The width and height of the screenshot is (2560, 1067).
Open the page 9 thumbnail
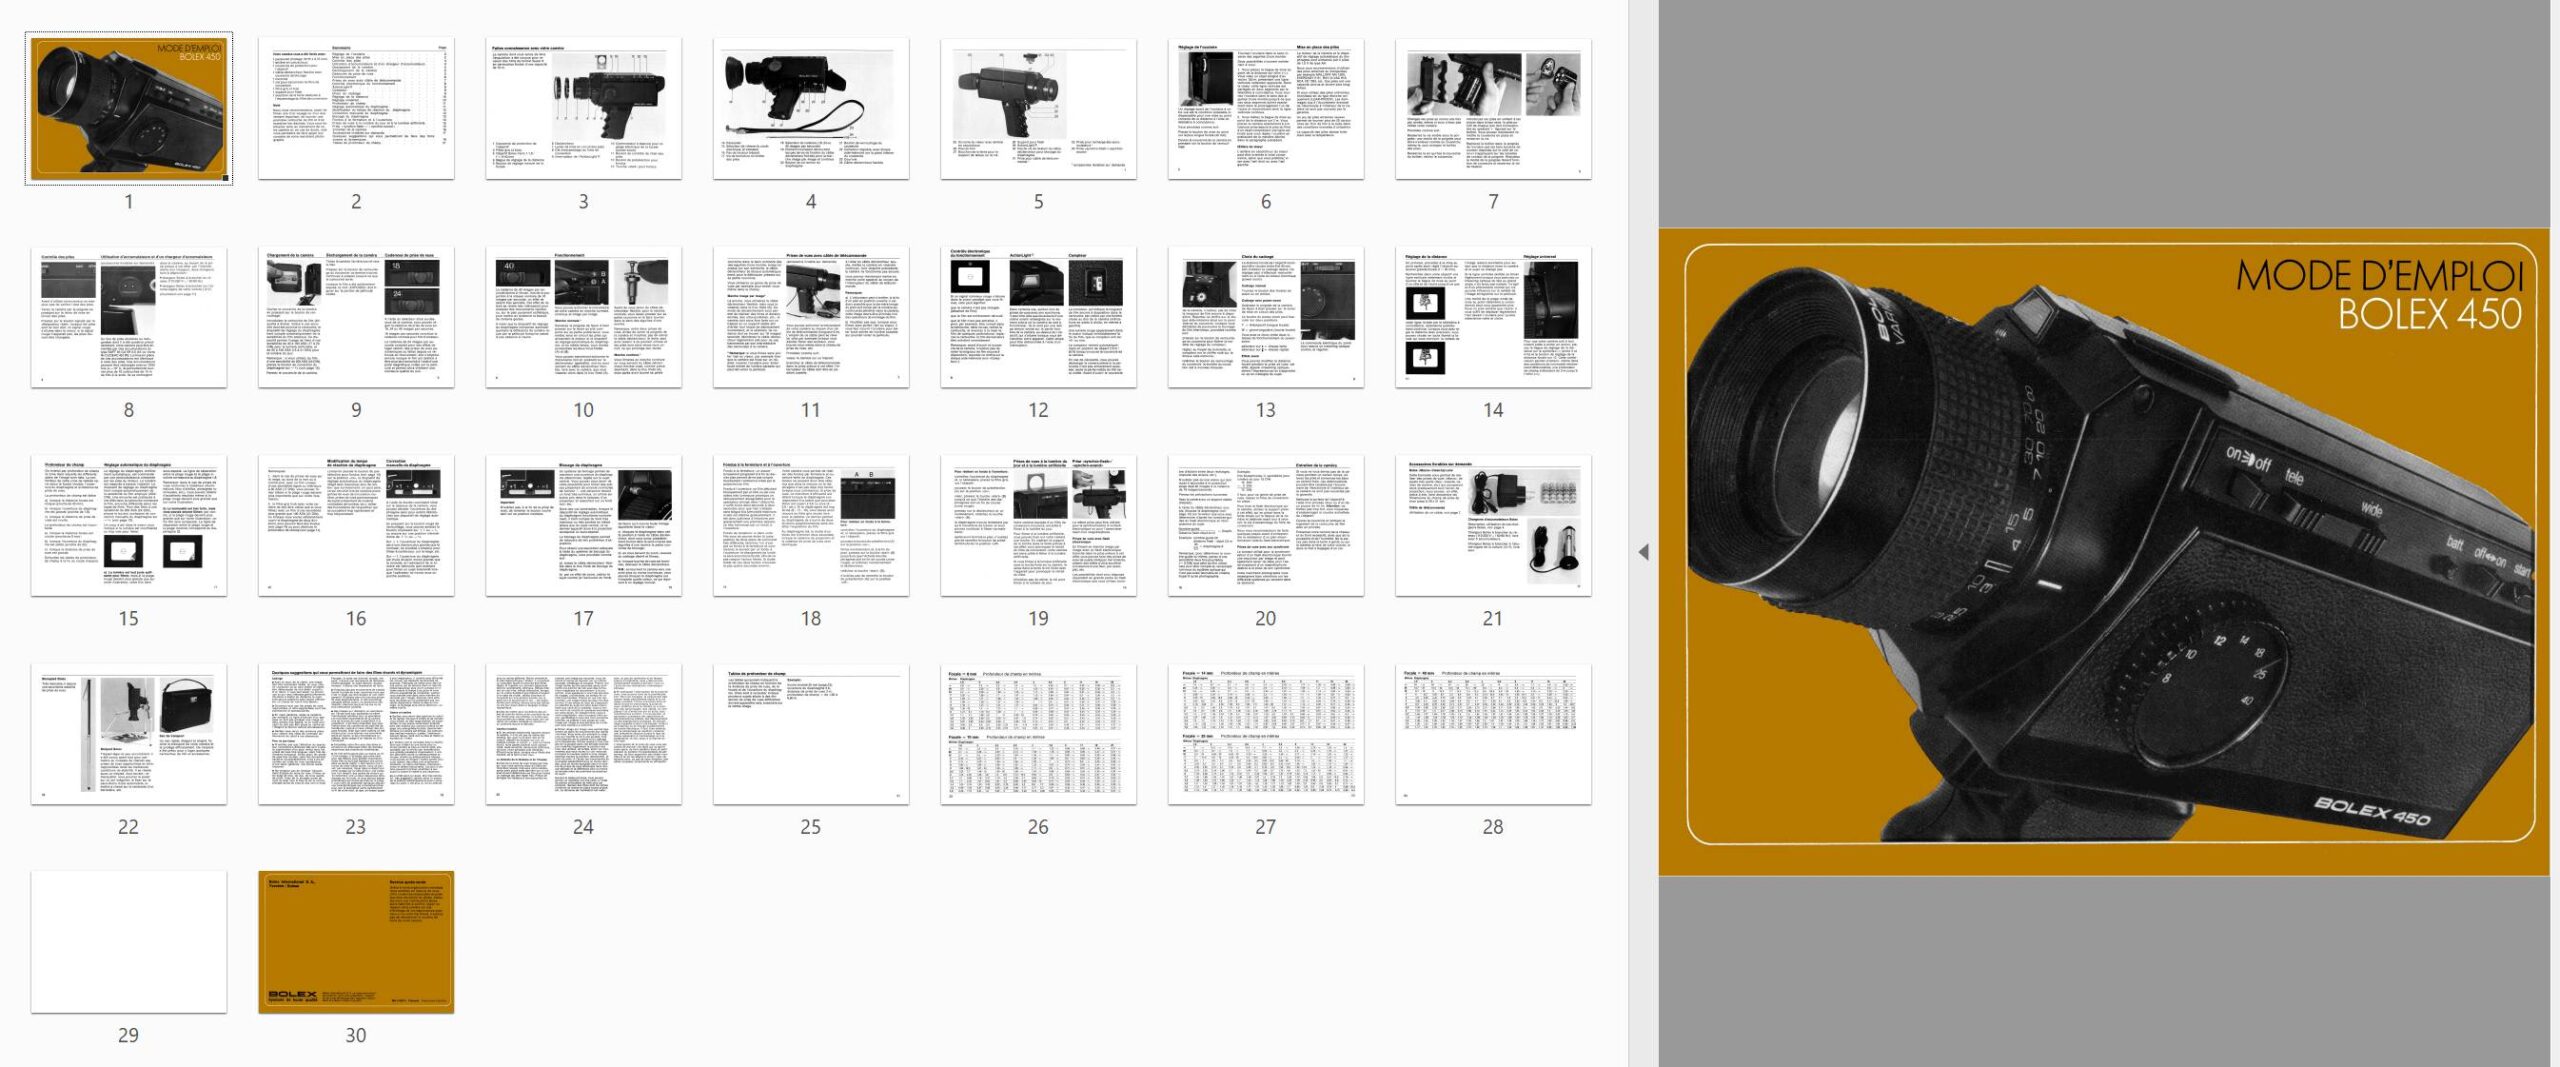click(x=356, y=317)
